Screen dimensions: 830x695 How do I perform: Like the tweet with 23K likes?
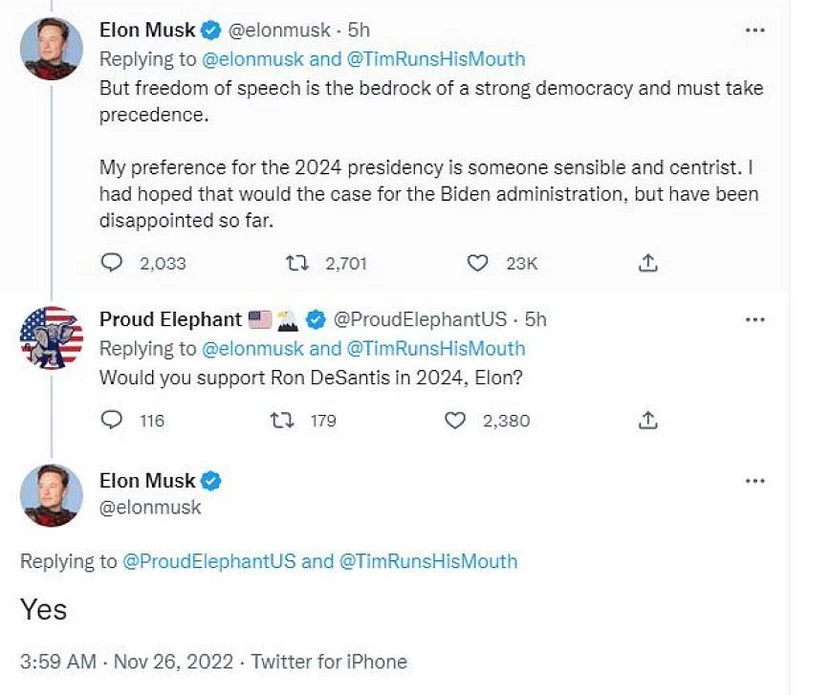pyautogui.click(x=478, y=264)
